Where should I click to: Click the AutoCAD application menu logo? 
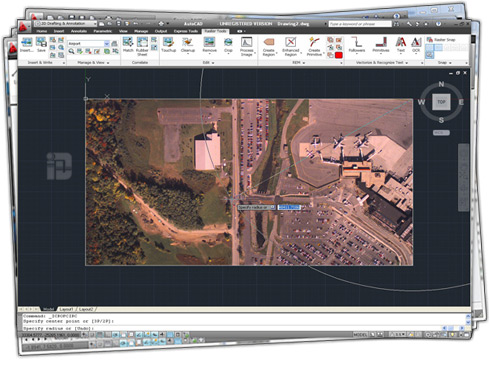tap(23, 26)
